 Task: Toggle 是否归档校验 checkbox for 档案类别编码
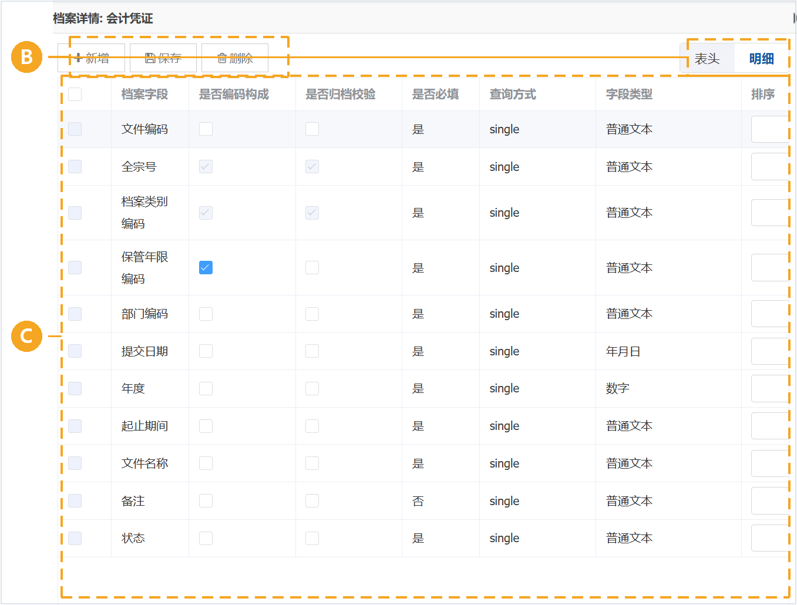pos(312,213)
